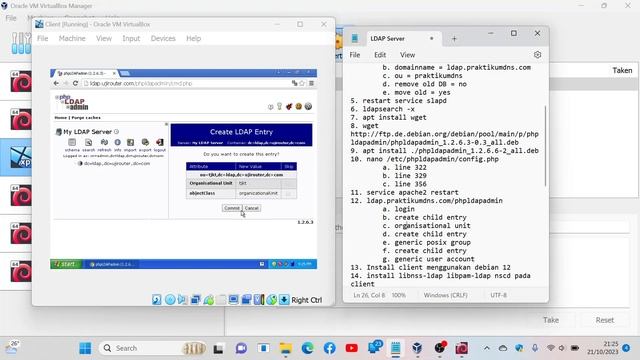Screen dimensions: 640x360
Task: Click the VirtualBox audio status icon
Action: pos(182,300)
